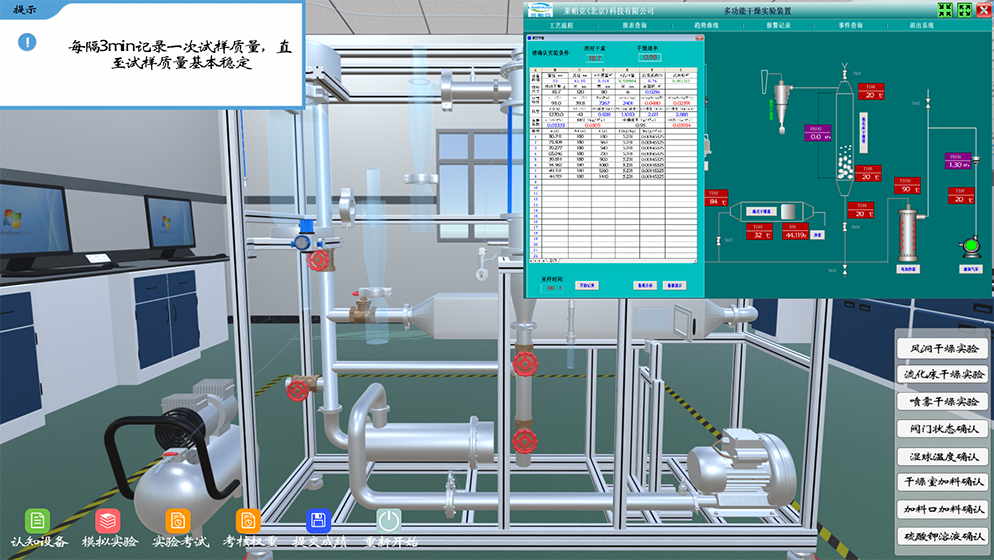Image resolution: width=994 pixels, height=560 pixels.
Task: Select the 工艺流程 menu tab
Action: [562, 24]
